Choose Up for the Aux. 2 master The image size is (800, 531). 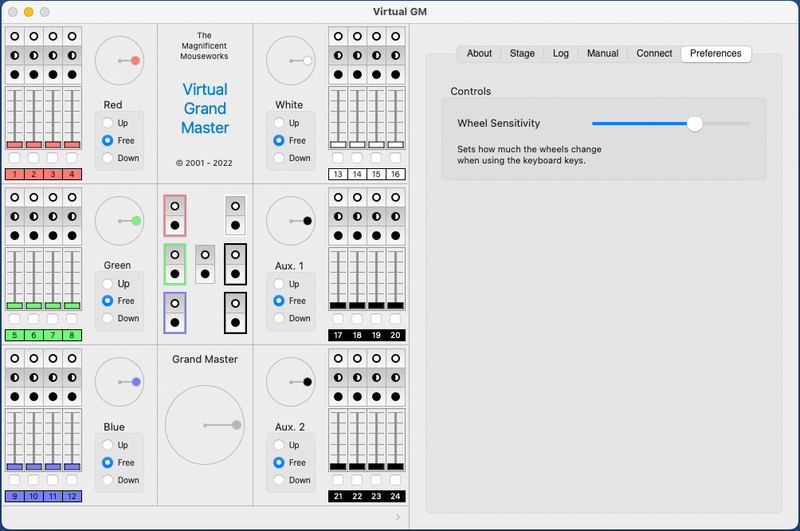tap(280, 445)
